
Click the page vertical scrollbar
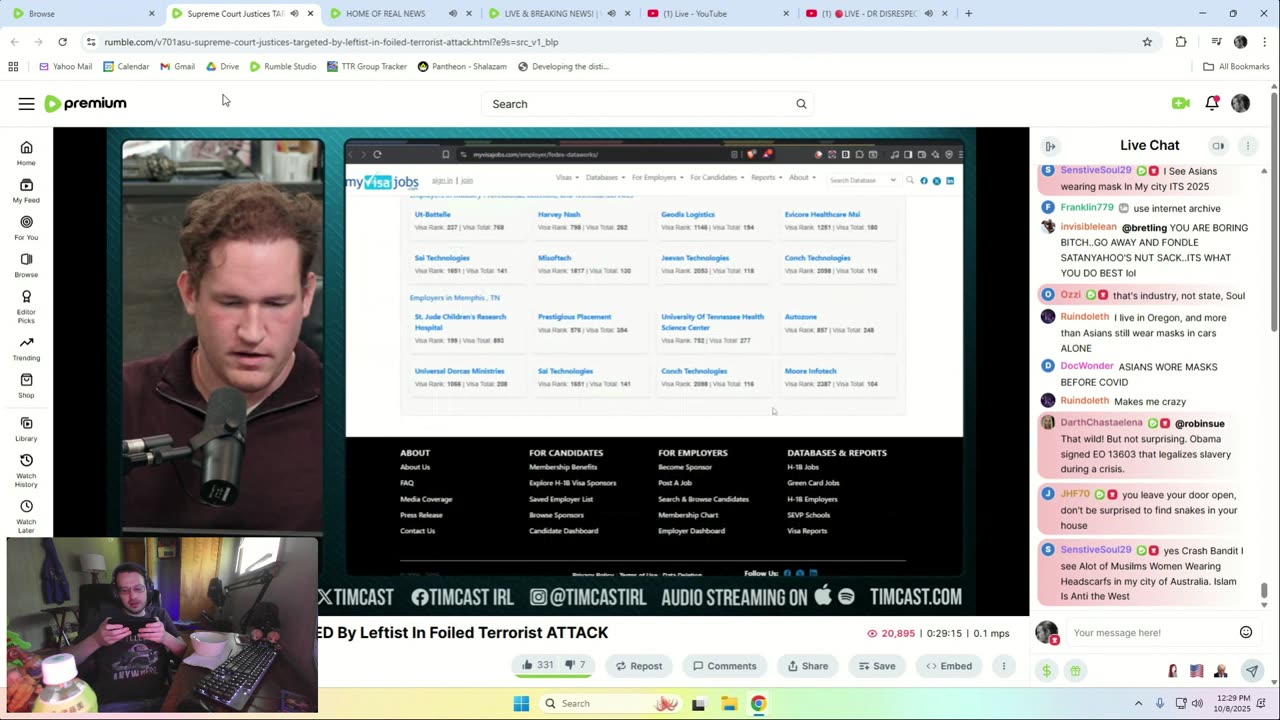pos(1274,210)
